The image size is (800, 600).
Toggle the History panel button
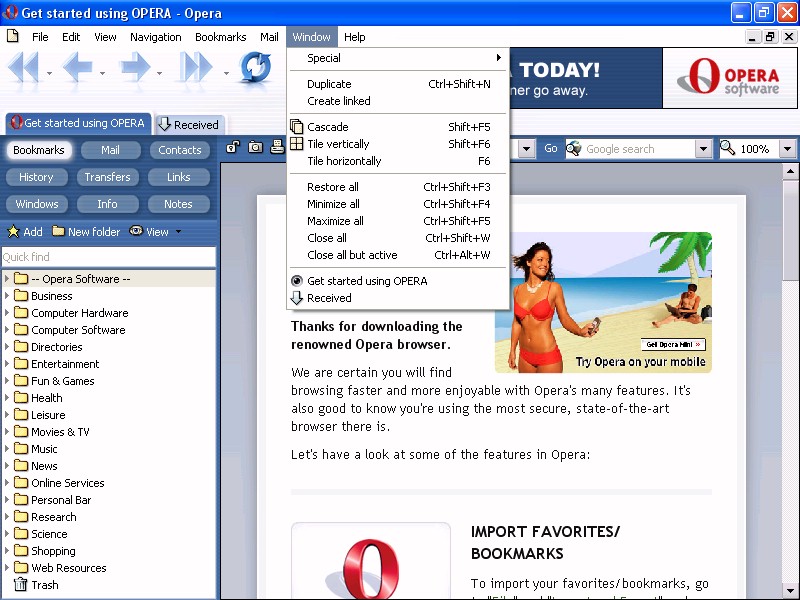coord(36,177)
